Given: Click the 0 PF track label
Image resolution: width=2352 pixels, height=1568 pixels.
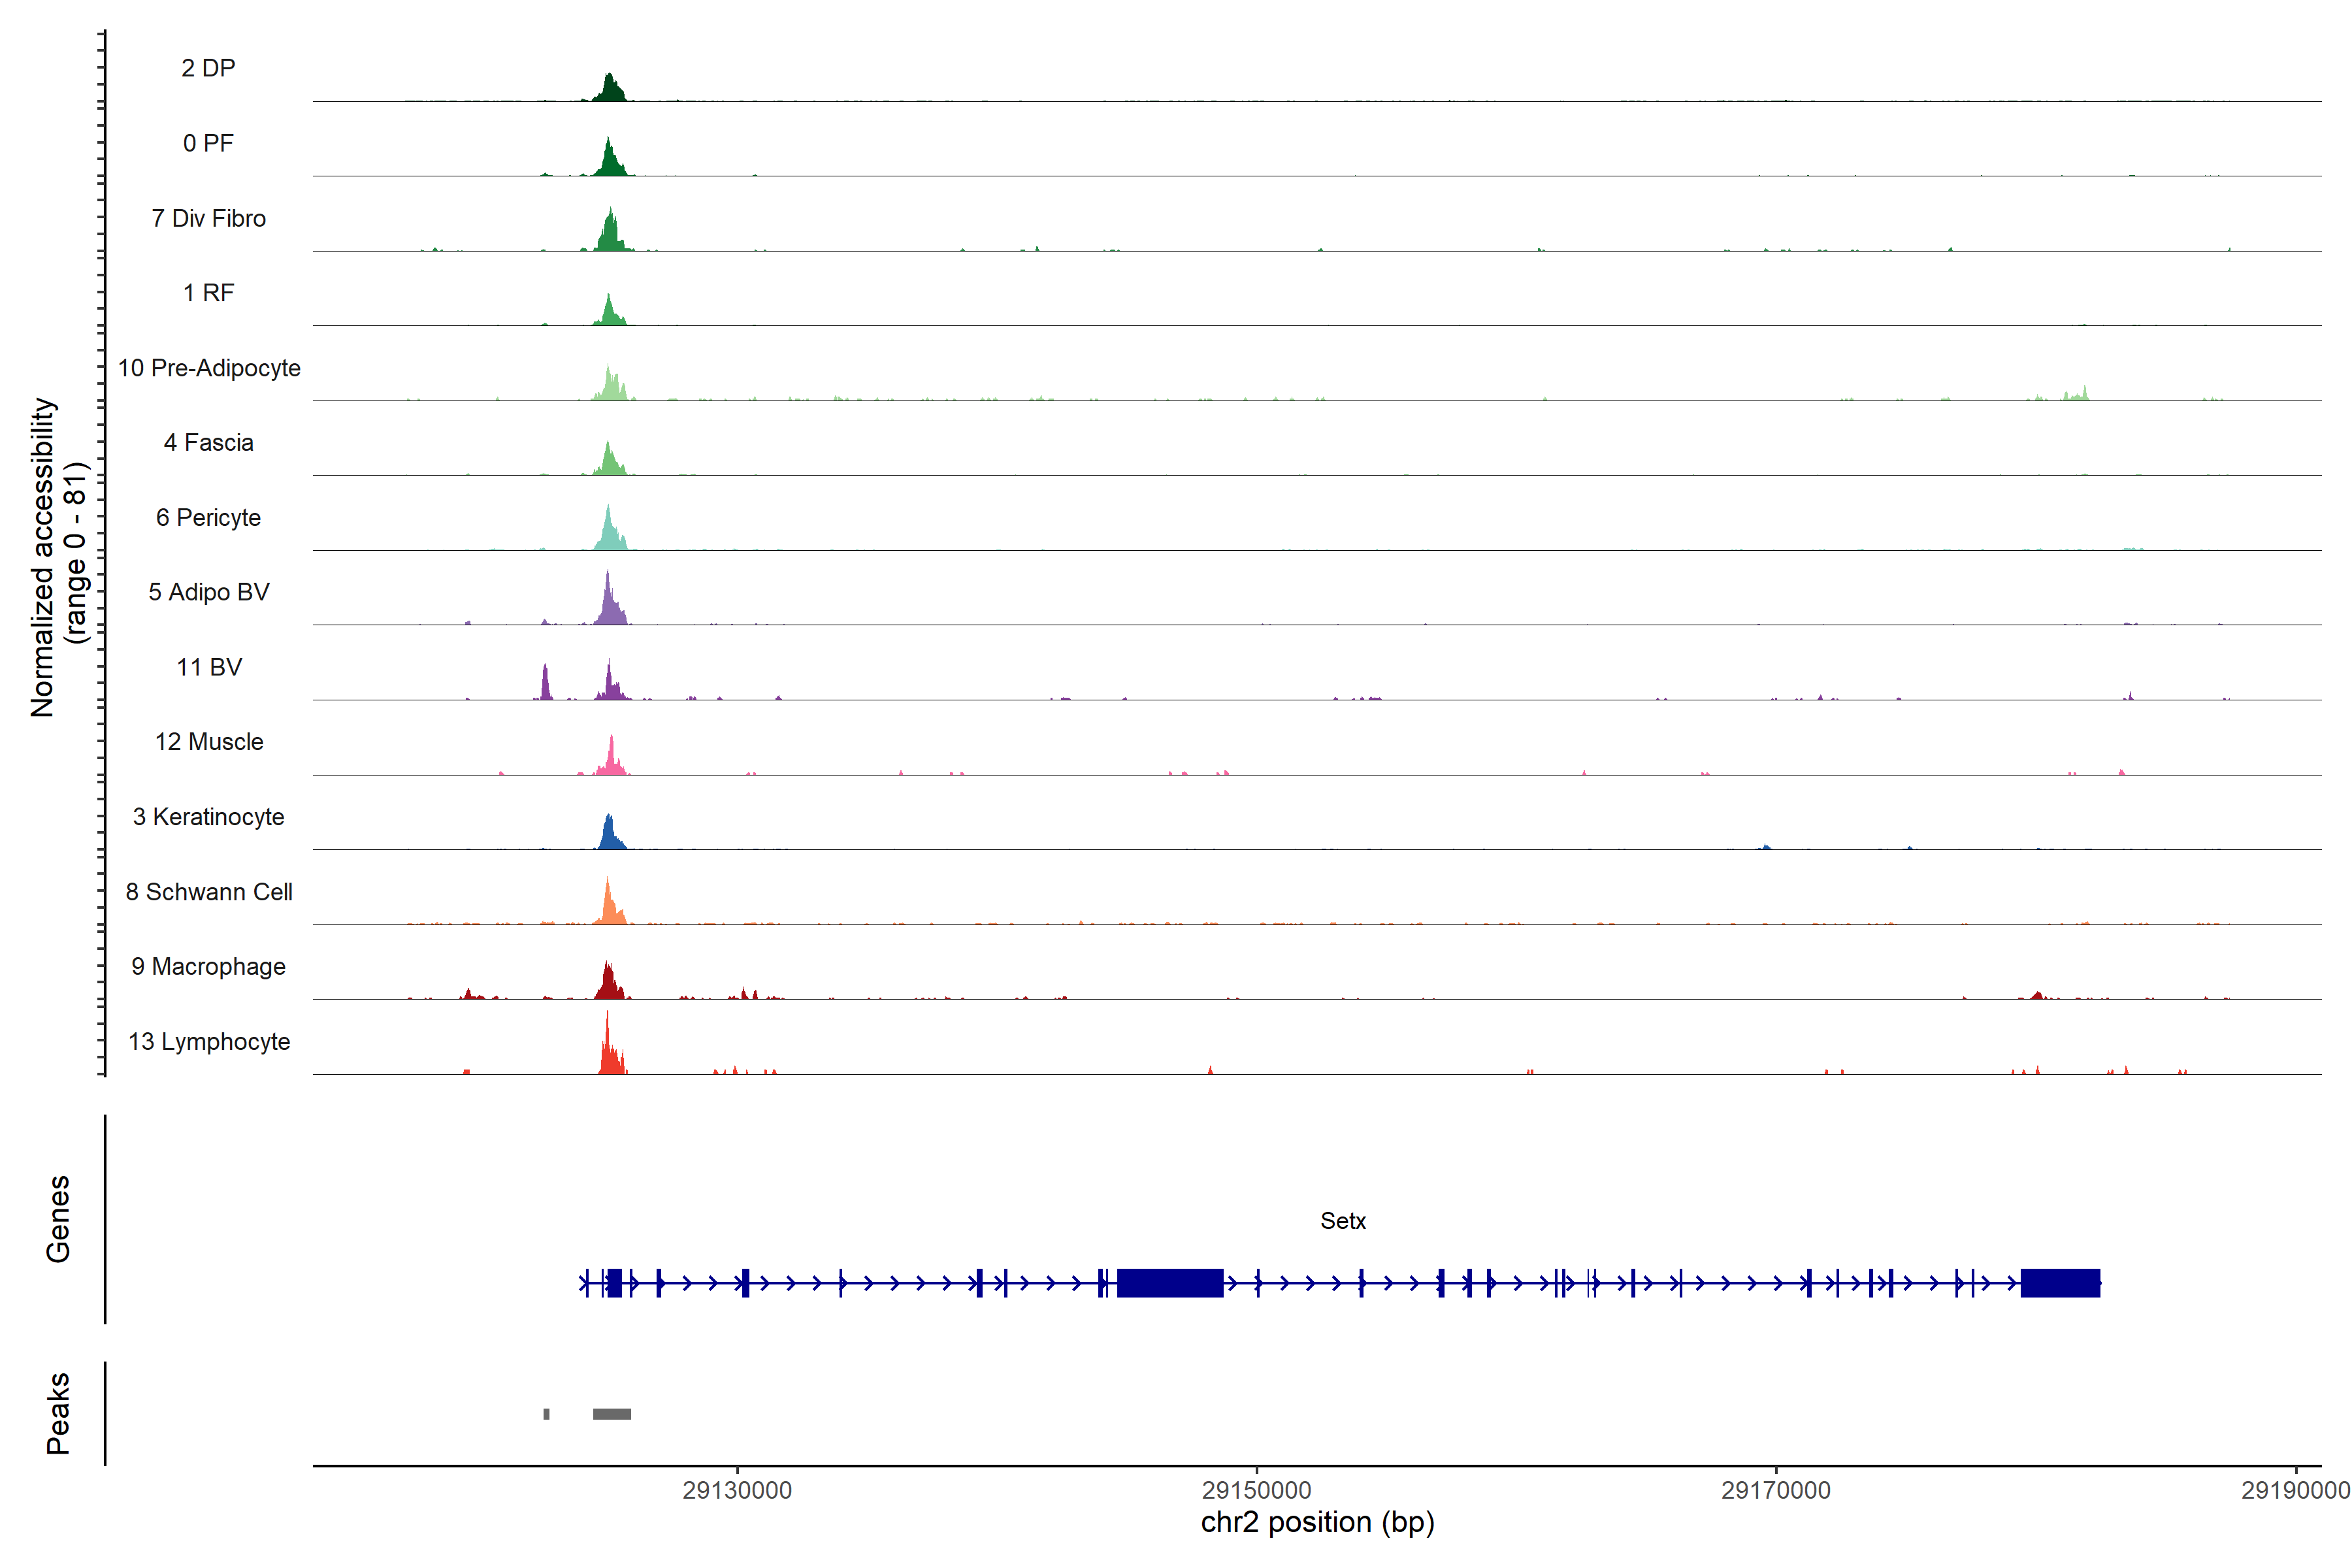Looking at the screenshot, I should click(x=208, y=143).
